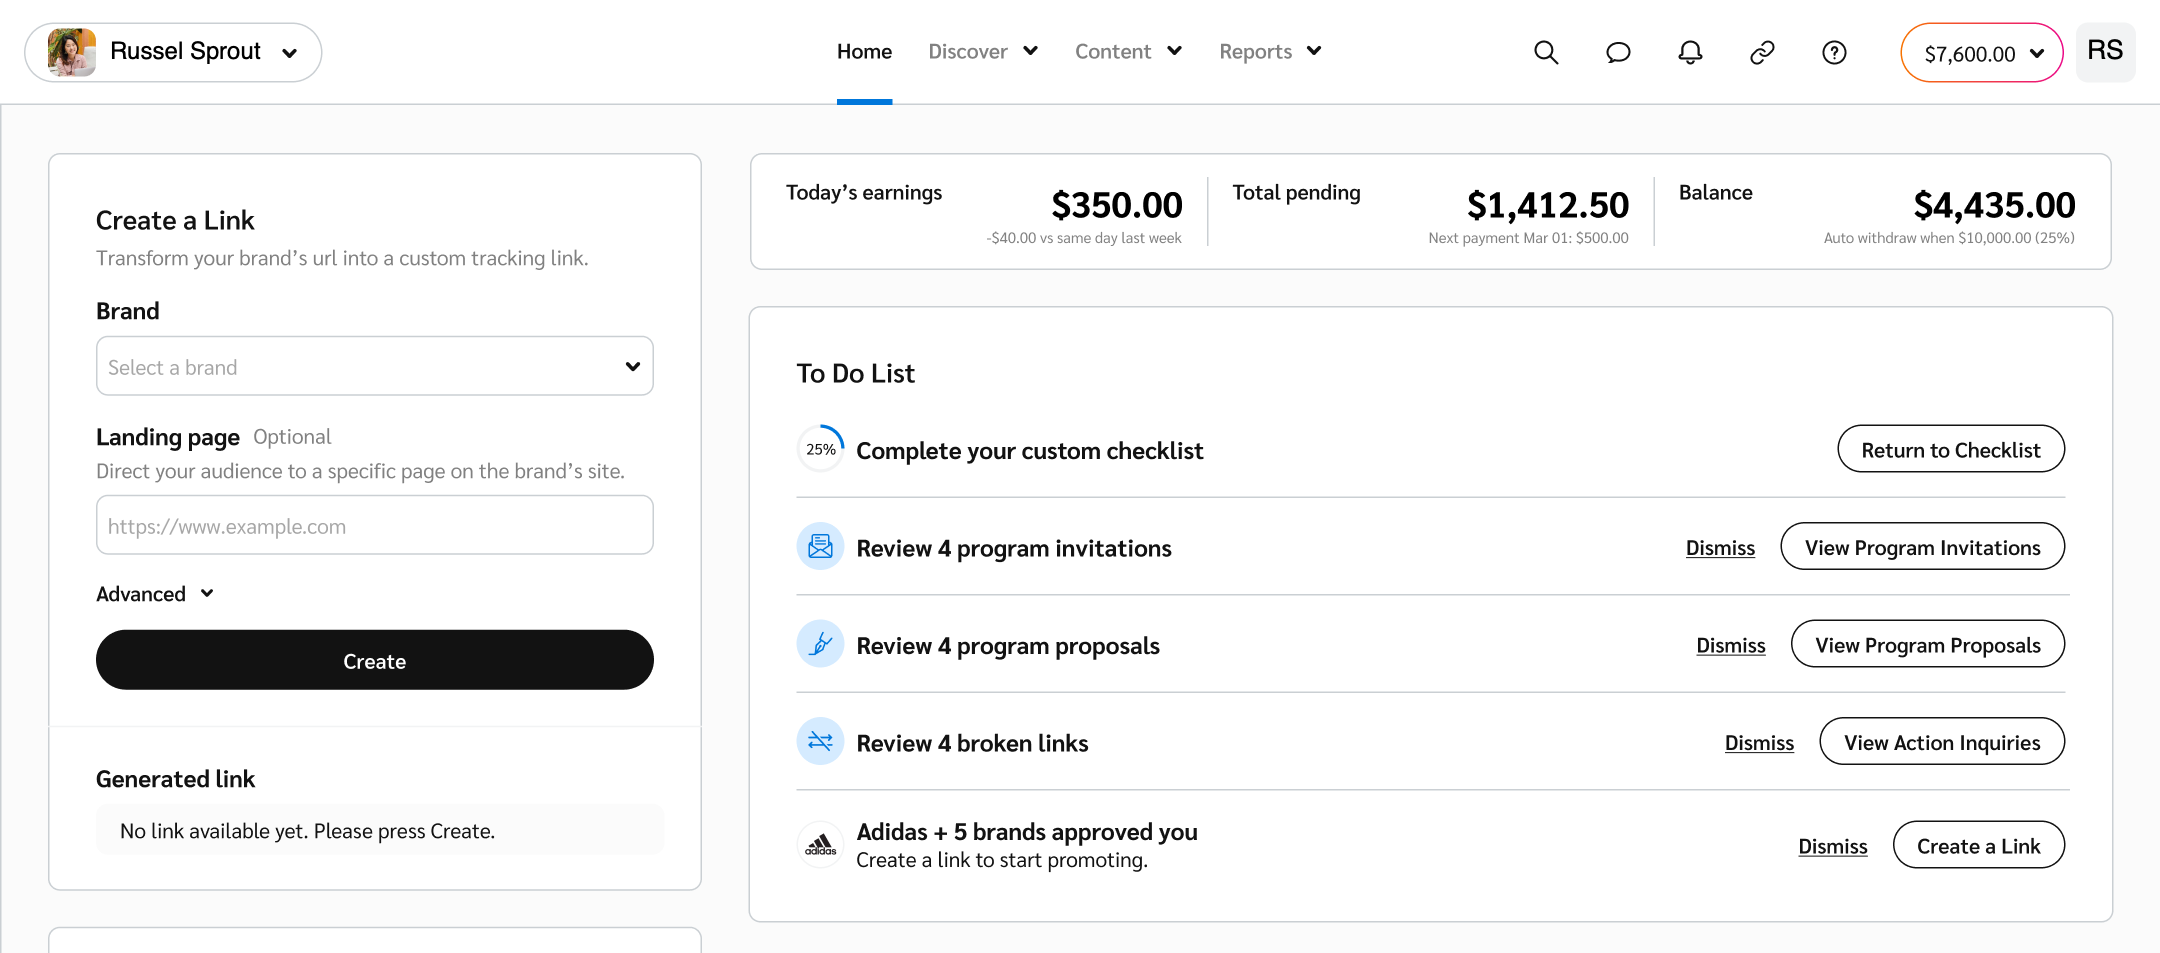Open the Reports menu
The image size is (2160, 953).
(1270, 52)
